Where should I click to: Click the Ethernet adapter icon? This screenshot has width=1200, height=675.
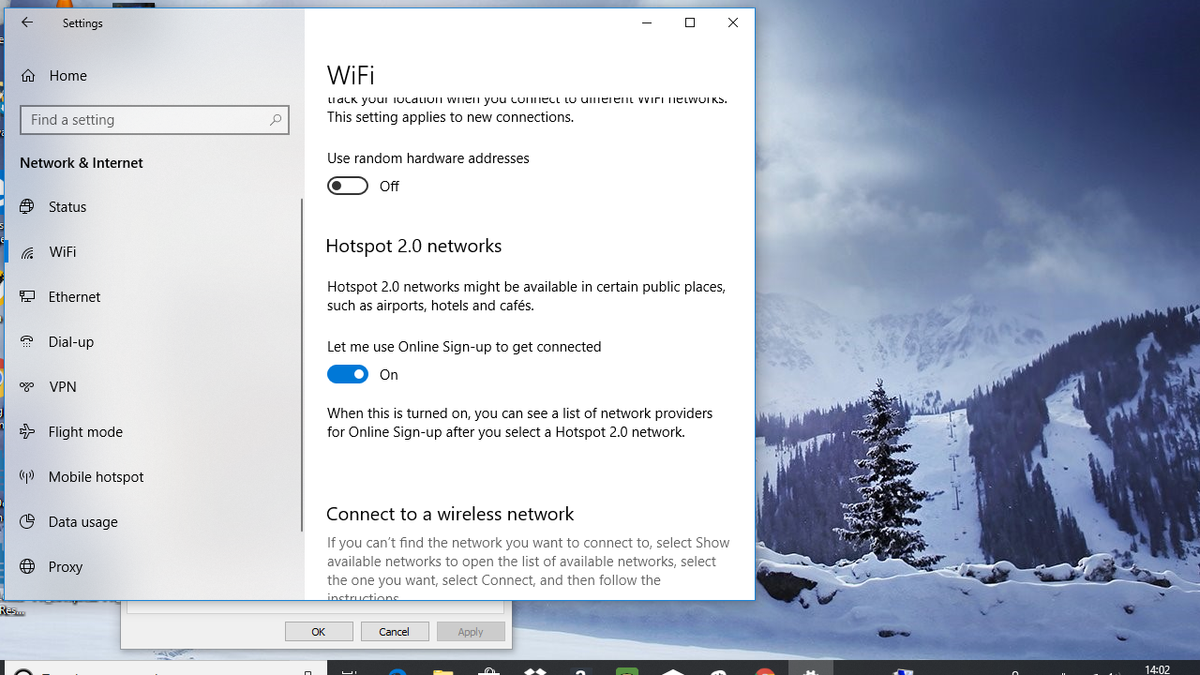pos(27,297)
